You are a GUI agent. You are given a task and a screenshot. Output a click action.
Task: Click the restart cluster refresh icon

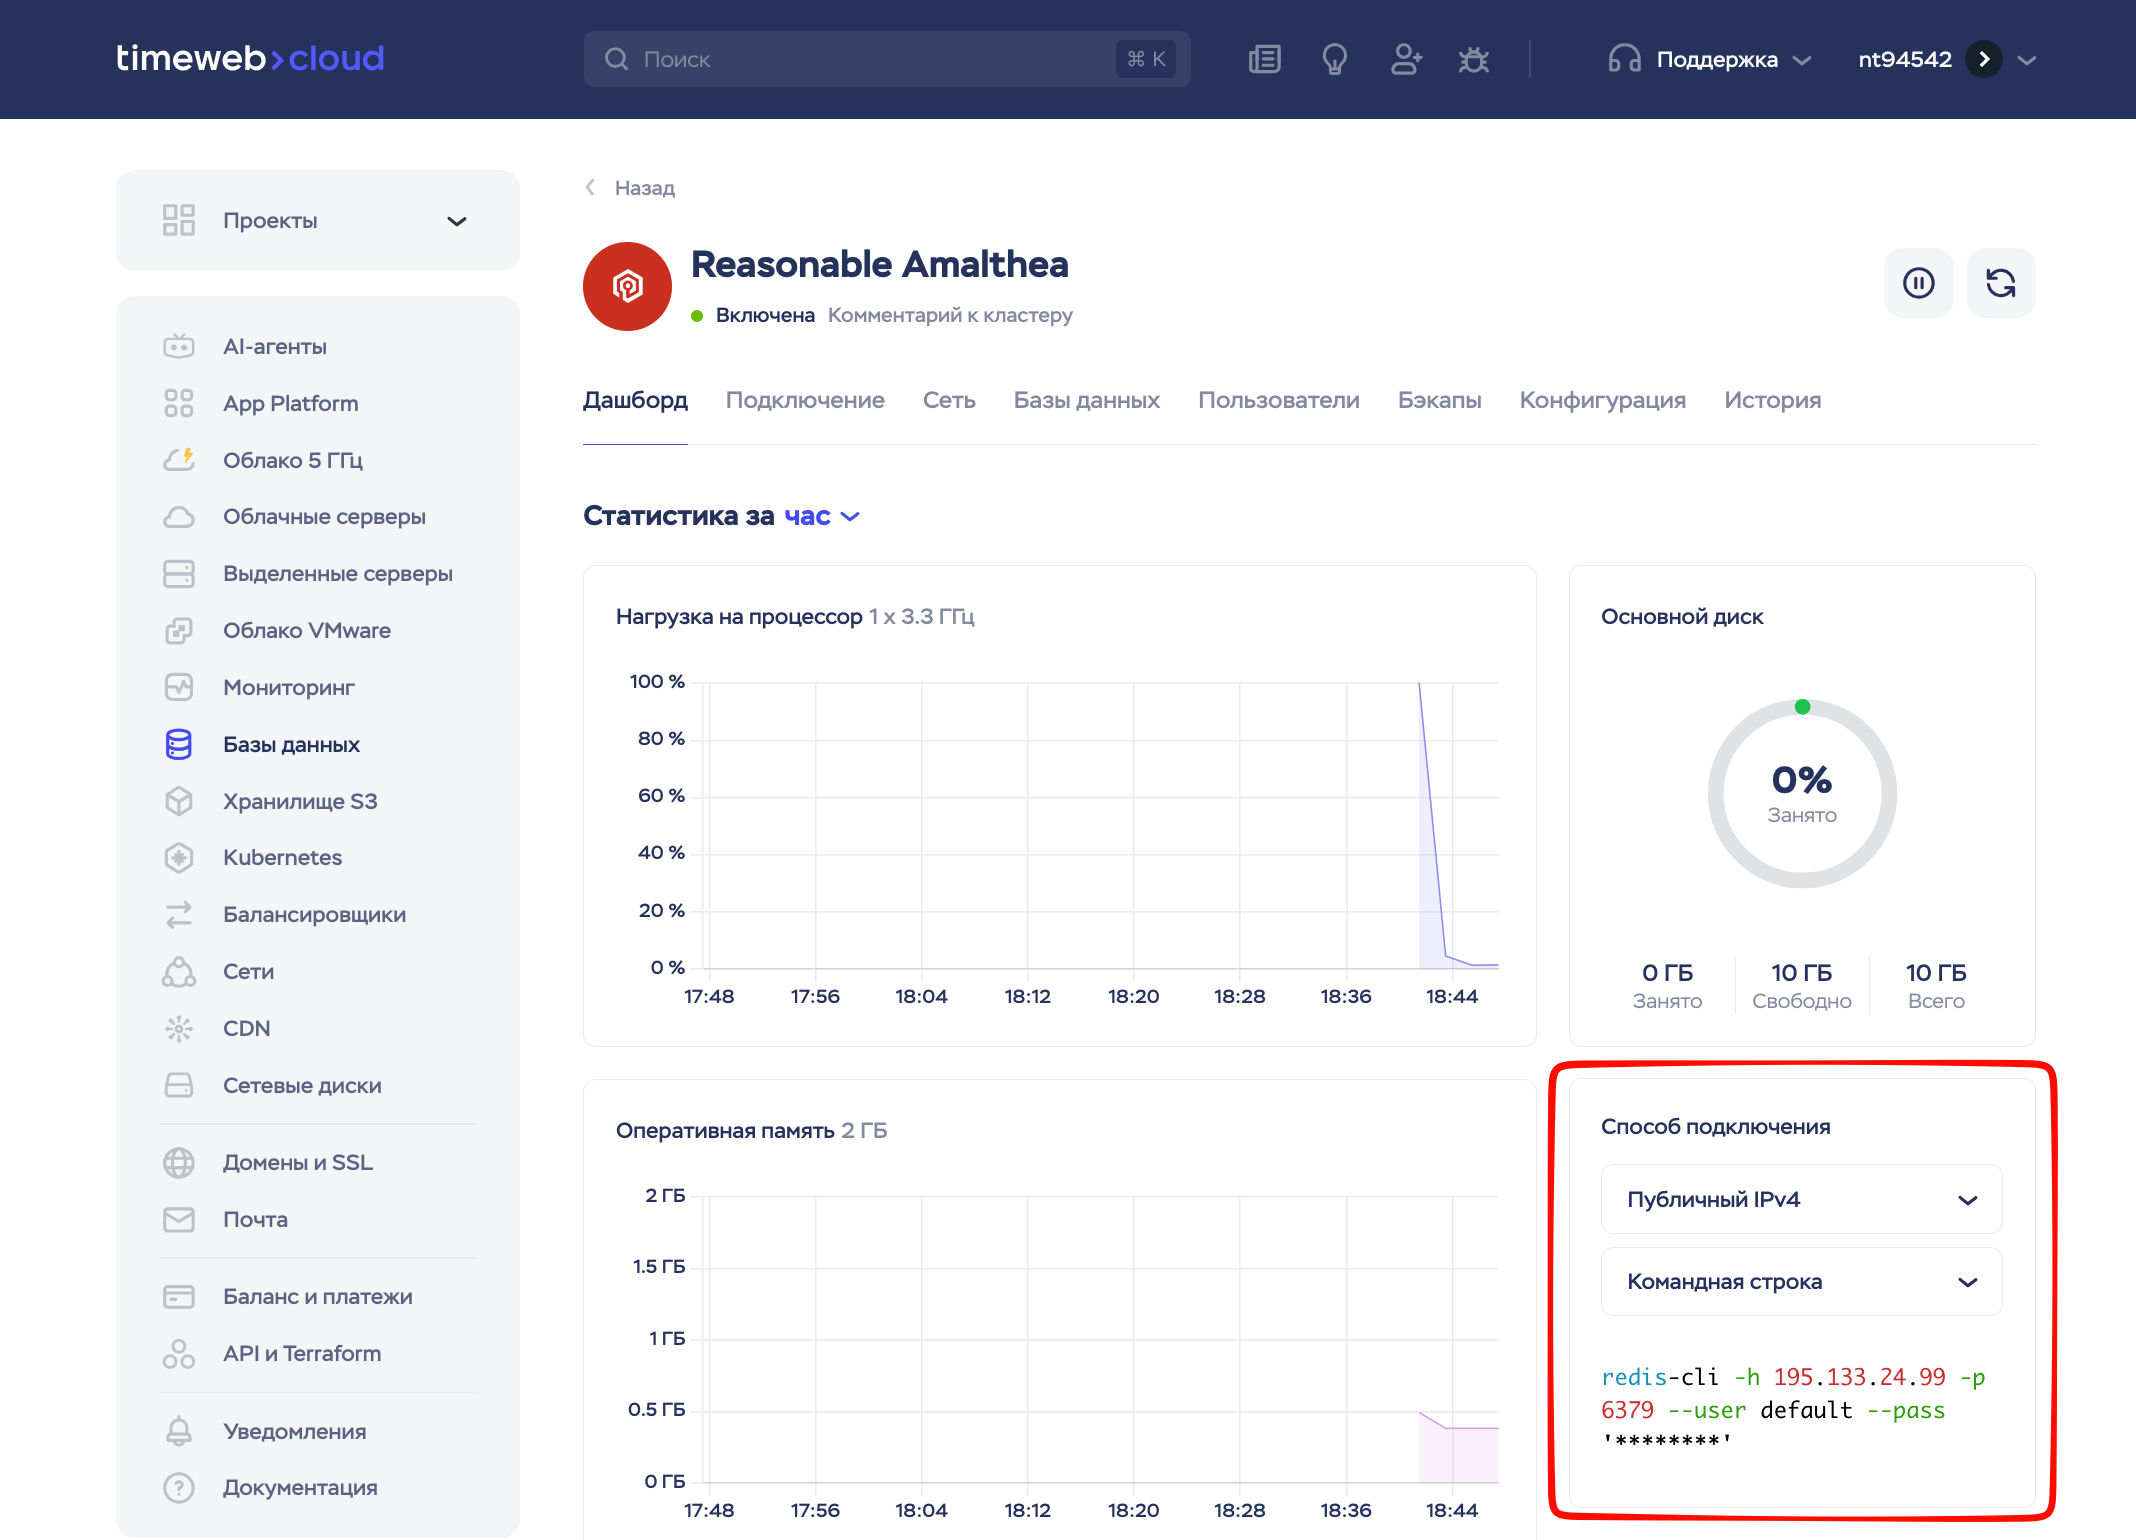coord(2000,283)
